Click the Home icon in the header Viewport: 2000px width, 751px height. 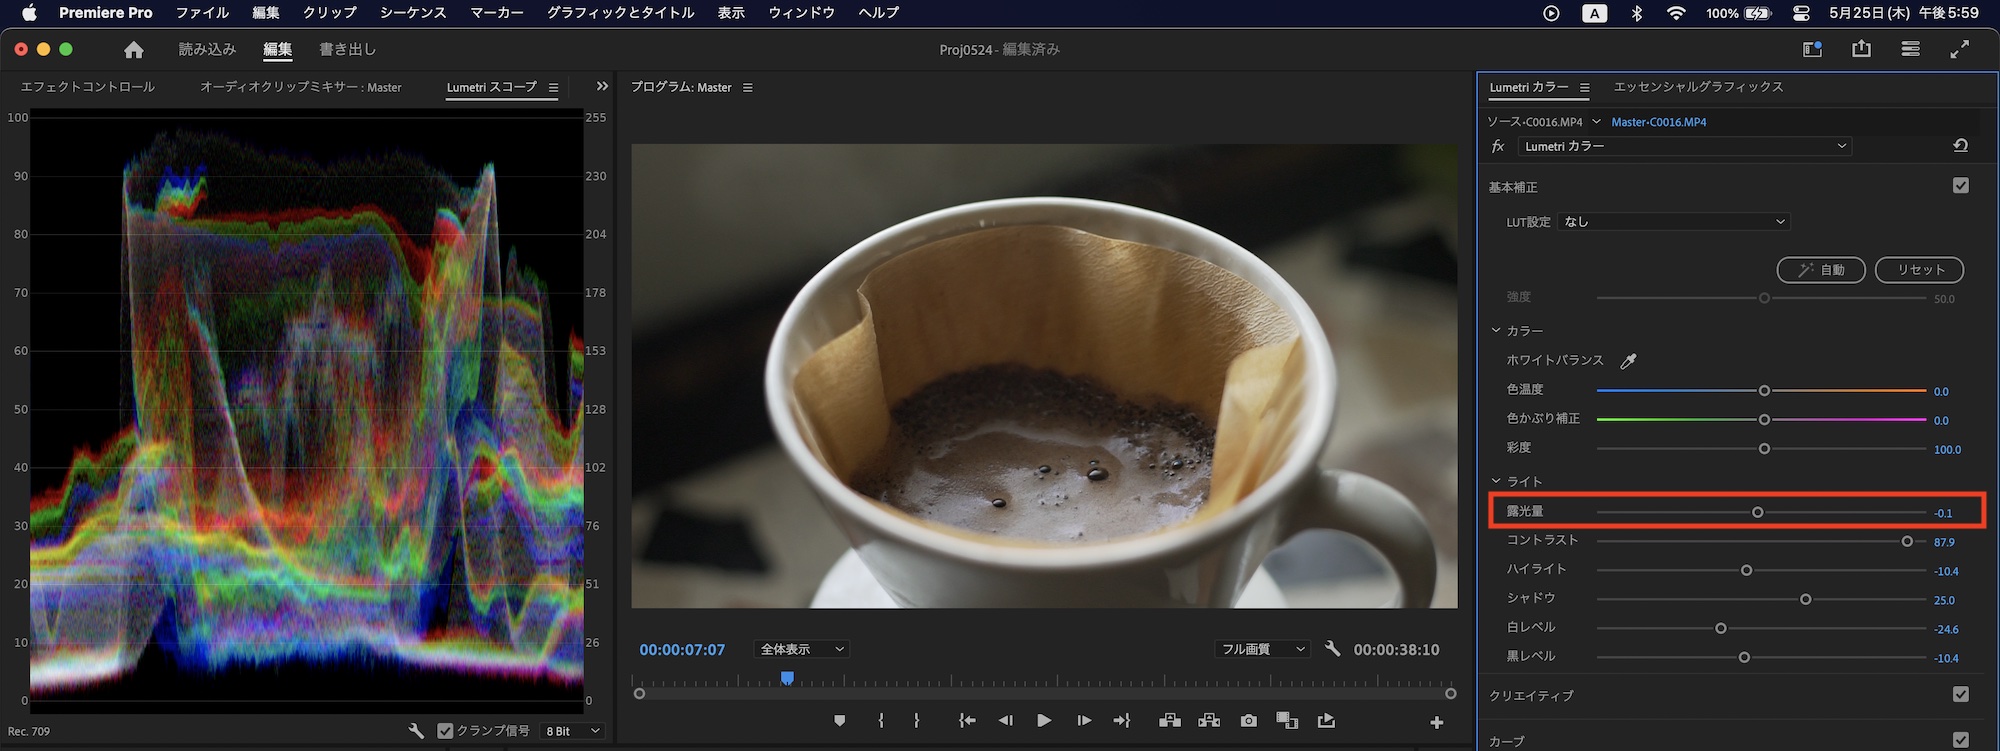point(134,50)
